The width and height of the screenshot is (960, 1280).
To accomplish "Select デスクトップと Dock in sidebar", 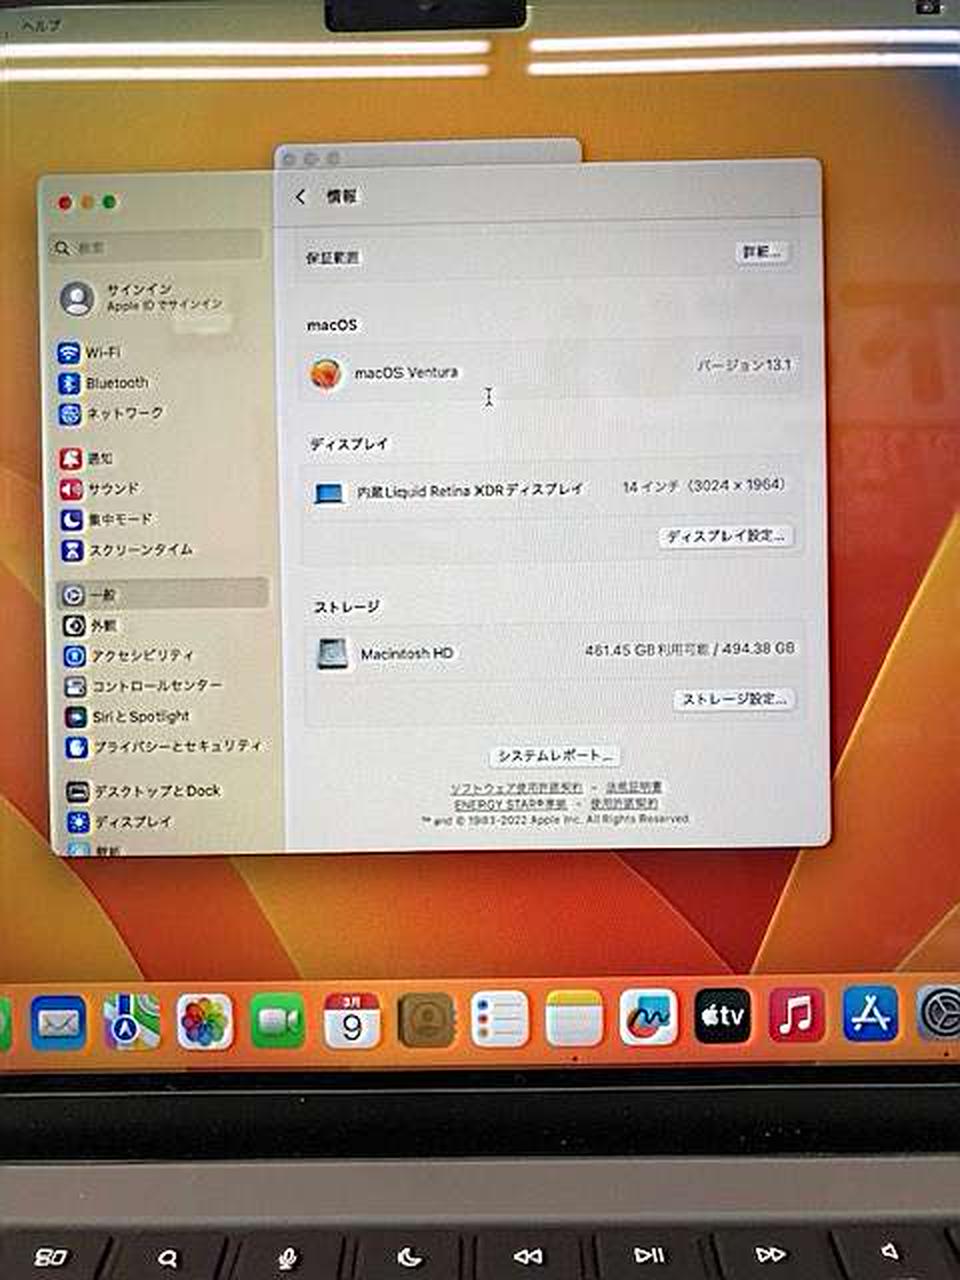I will pyautogui.click(x=155, y=791).
